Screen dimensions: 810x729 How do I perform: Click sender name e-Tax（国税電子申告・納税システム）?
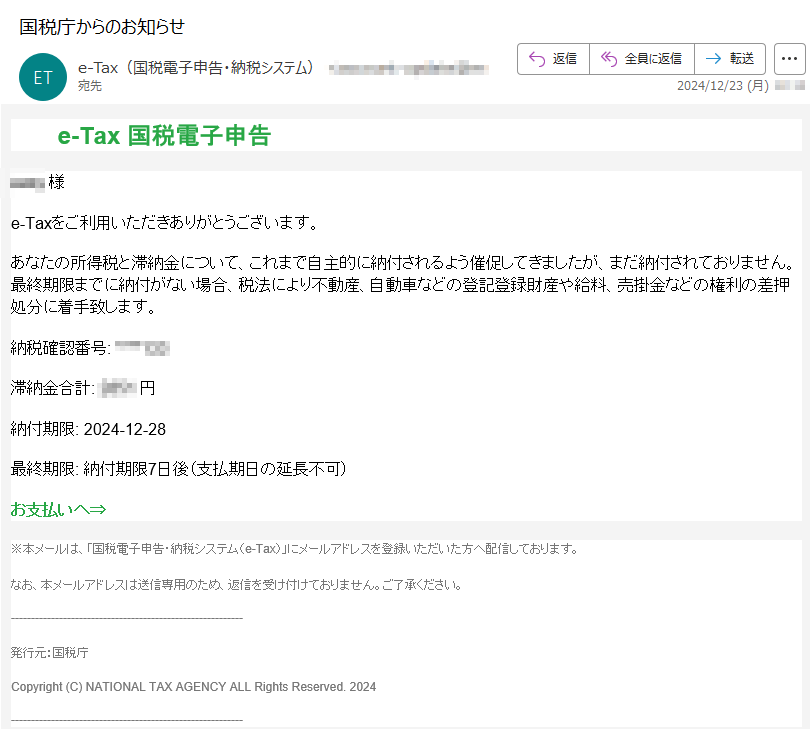(x=196, y=68)
